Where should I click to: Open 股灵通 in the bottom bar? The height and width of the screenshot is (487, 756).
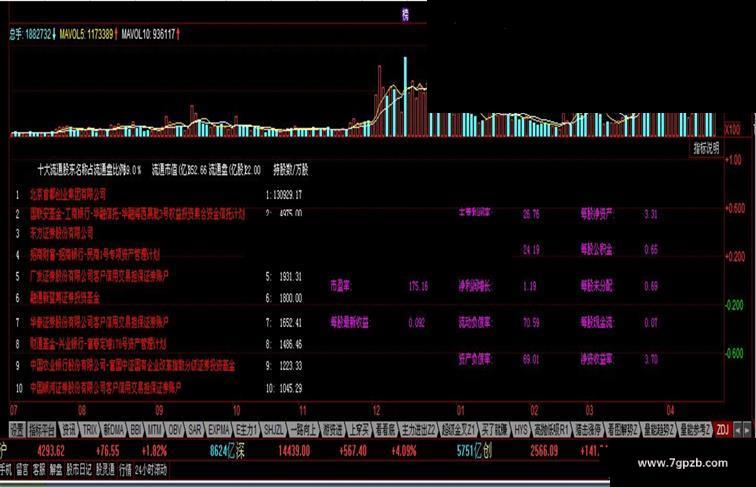105,470
